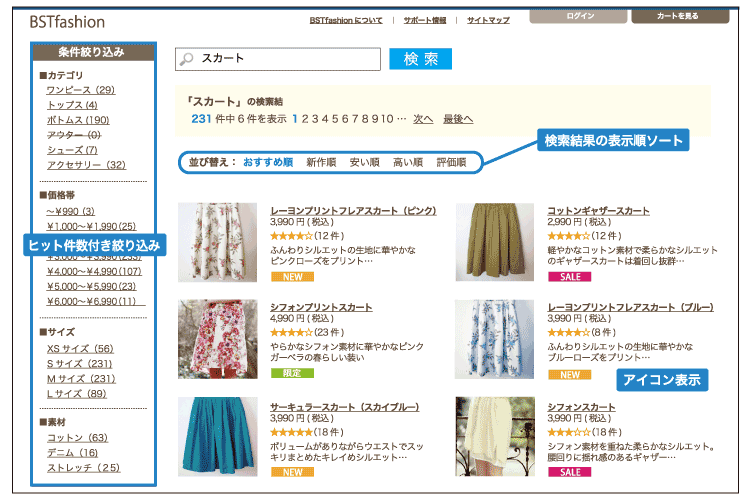750x500 pixels.
Task: Sort results by 安い順
Action: click(364, 162)
